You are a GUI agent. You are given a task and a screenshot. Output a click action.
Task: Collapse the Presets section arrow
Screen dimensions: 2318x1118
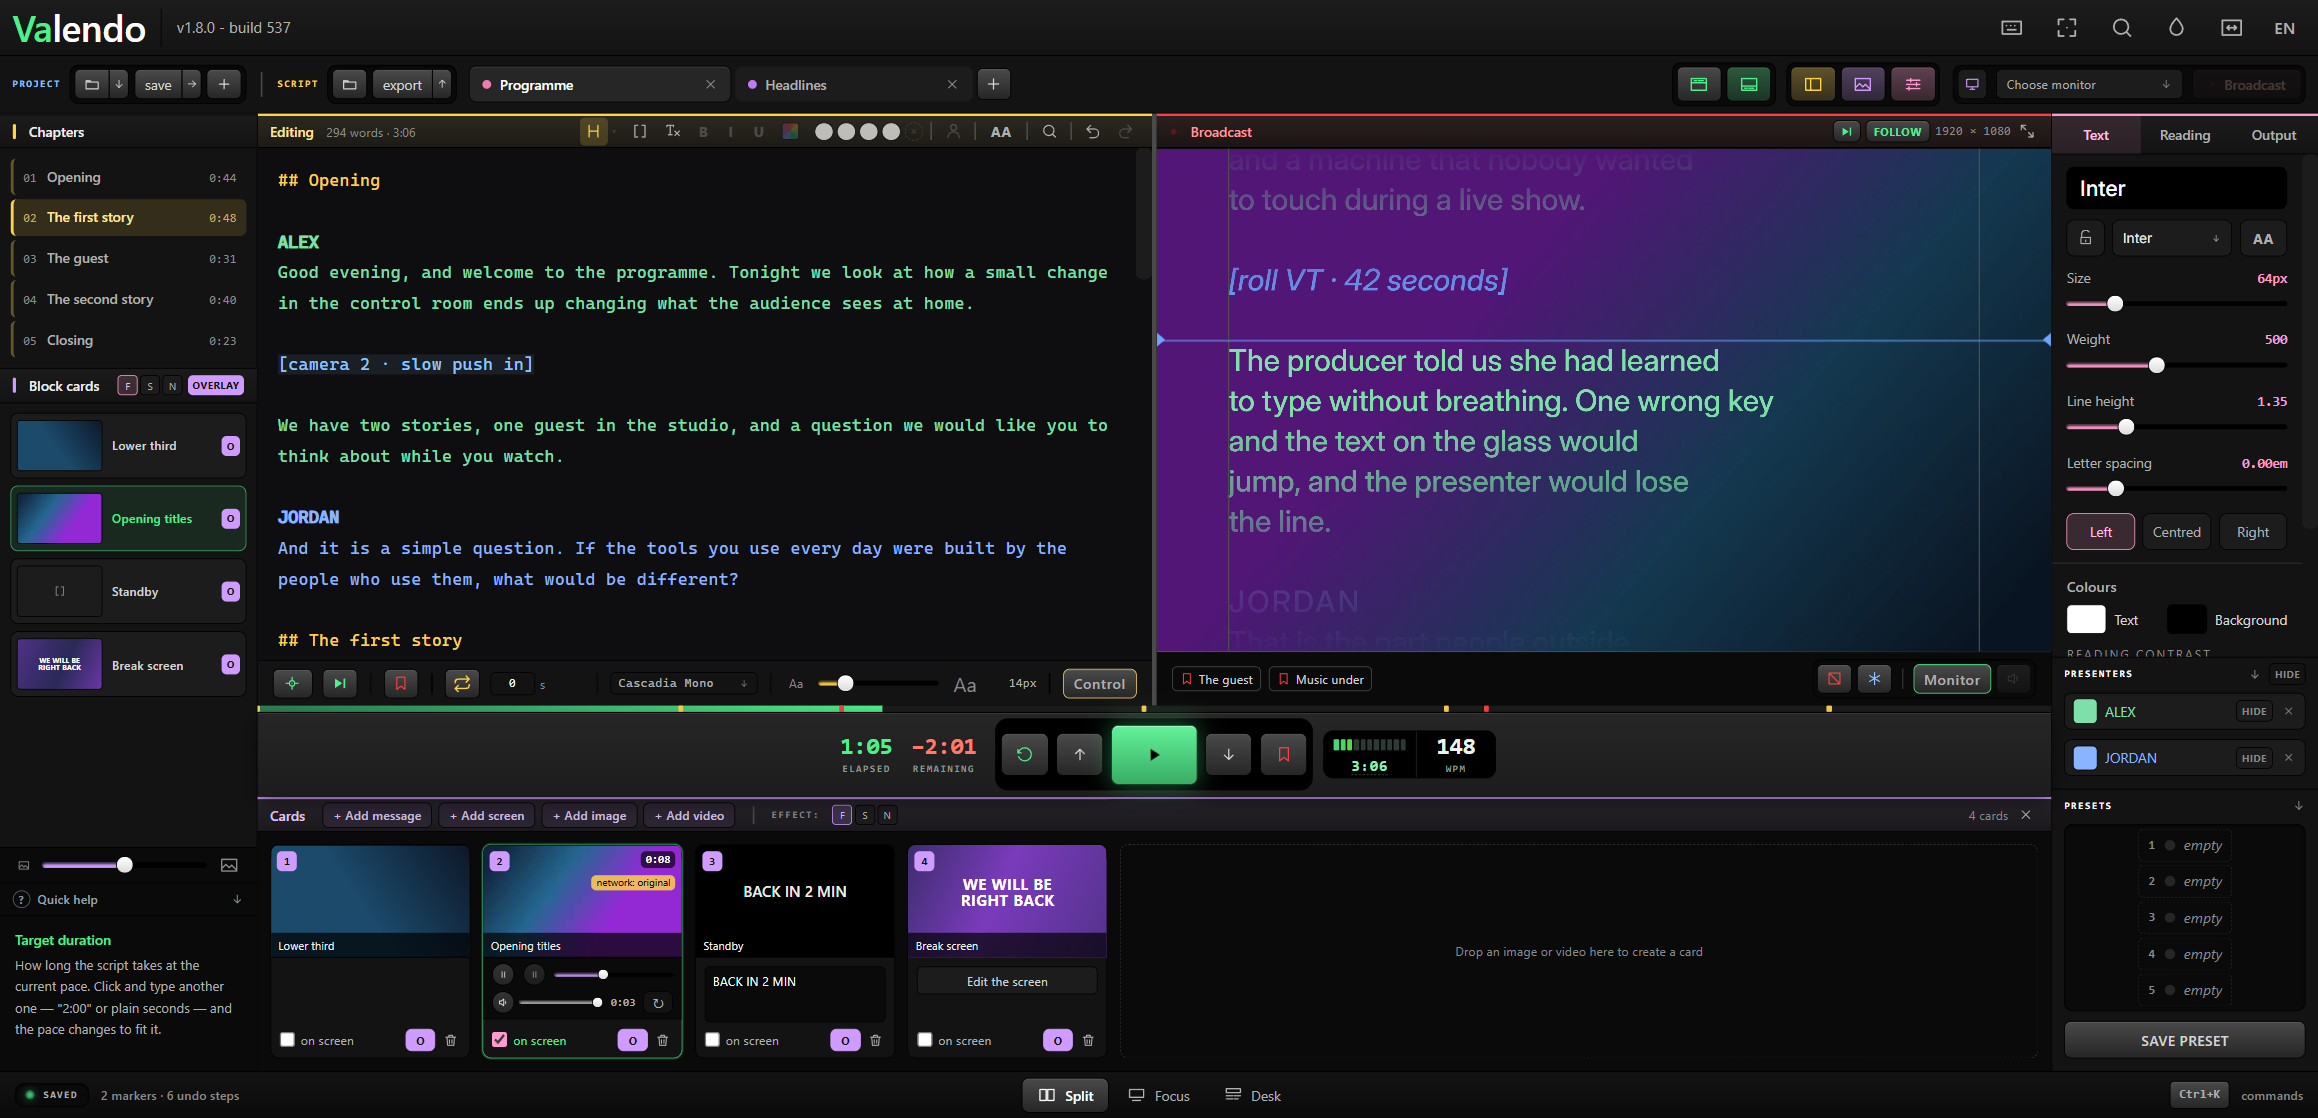click(2299, 806)
